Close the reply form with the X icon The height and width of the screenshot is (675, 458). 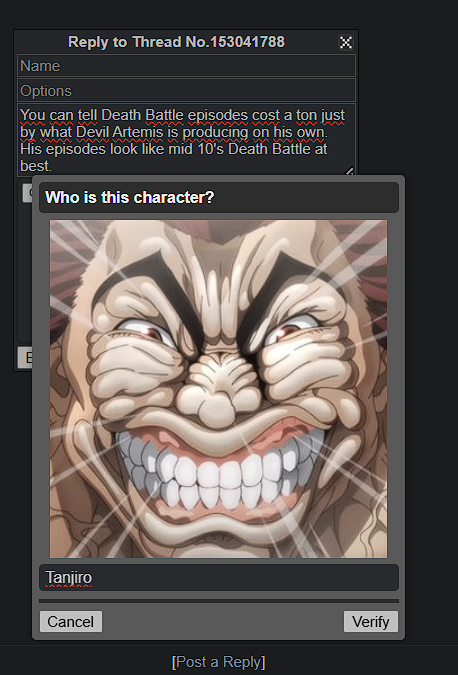tap(346, 42)
